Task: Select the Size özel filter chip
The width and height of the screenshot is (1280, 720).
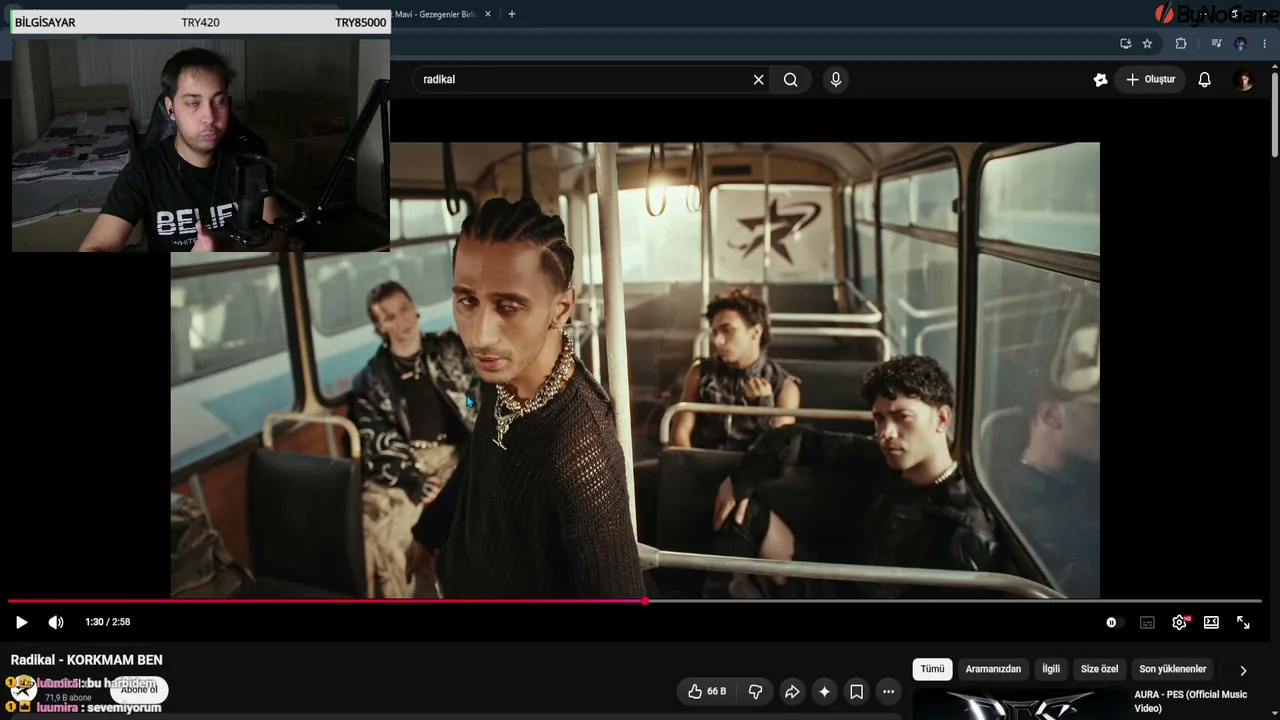Action: (1099, 669)
